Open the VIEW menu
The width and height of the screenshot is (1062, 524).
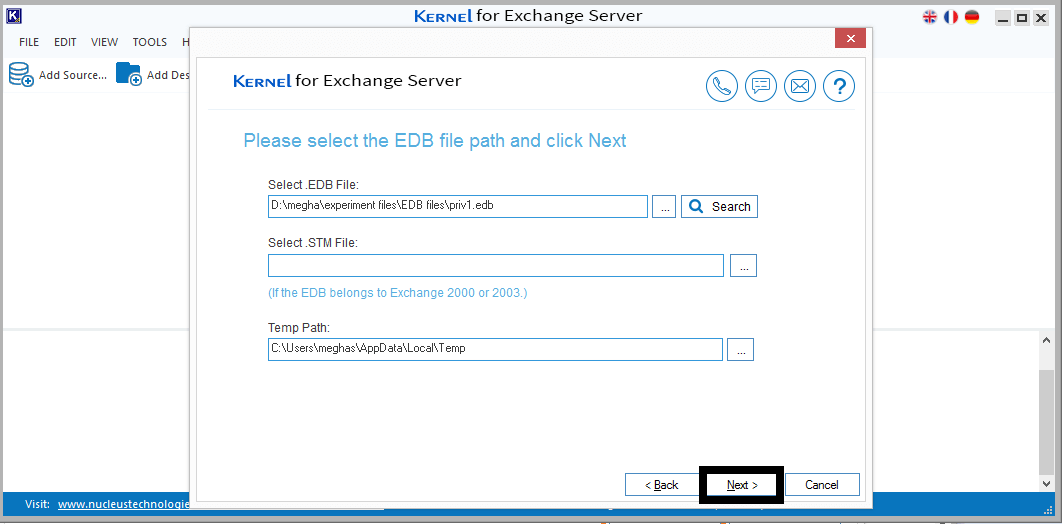pyautogui.click(x=104, y=42)
